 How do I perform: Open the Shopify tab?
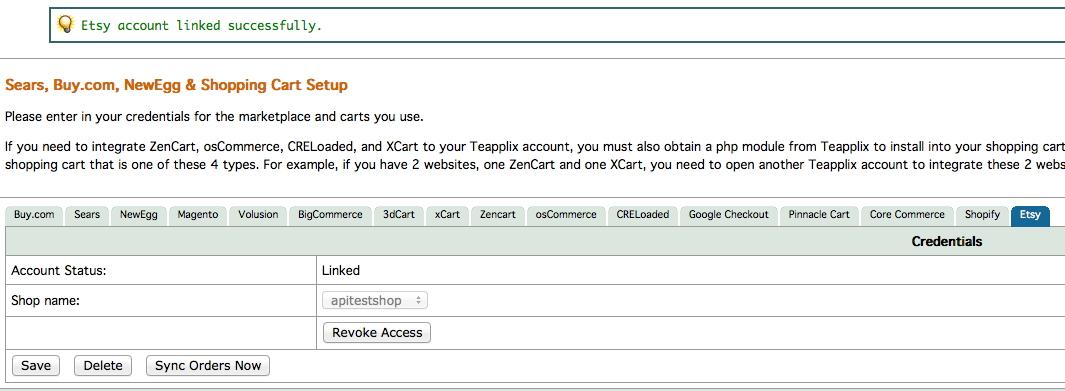pyautogui.click(x=982, y=215)
